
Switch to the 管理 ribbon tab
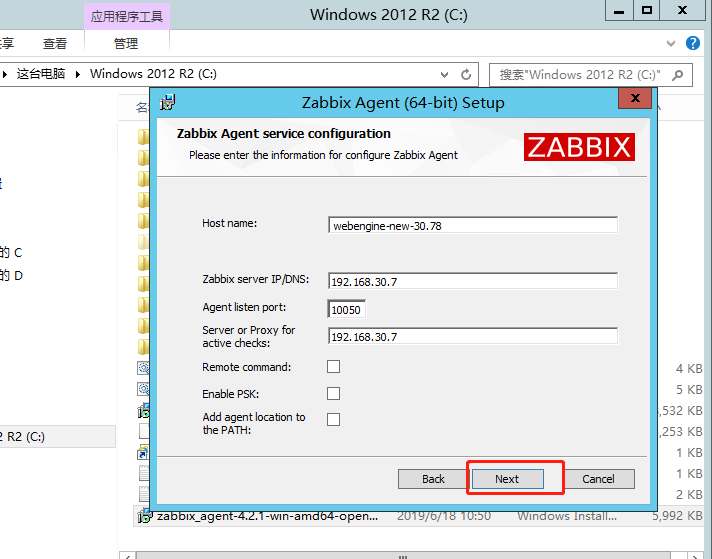[126, 44]
